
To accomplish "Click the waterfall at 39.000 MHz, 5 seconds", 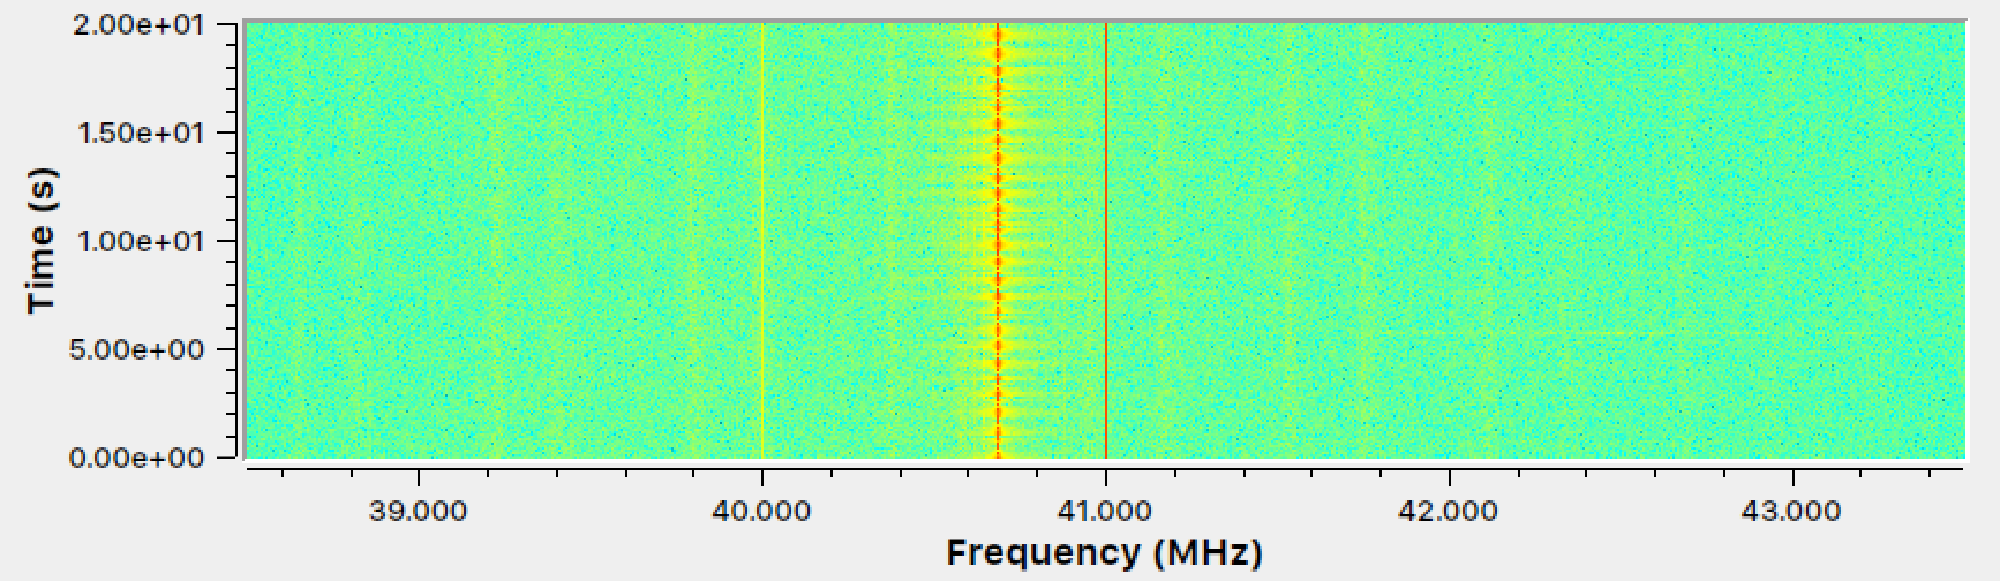I will [x=418, y=349].
